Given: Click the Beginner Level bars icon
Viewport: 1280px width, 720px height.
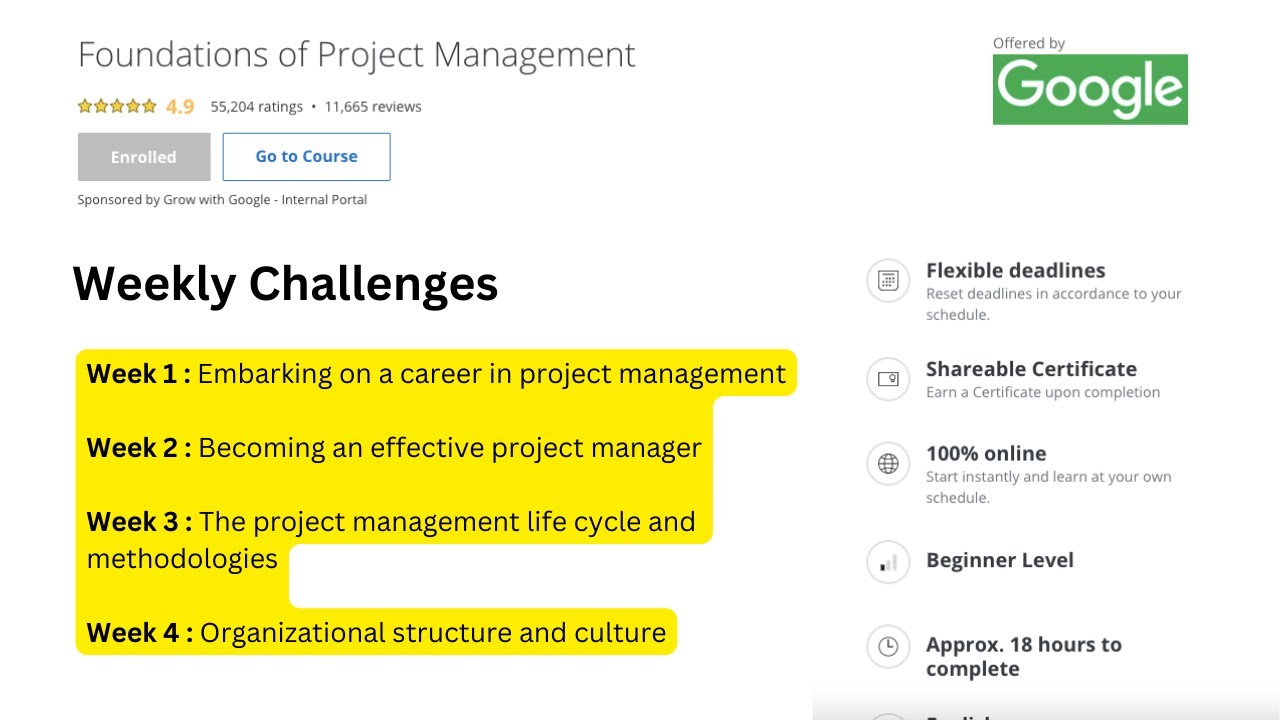Looking at the screenshot, I should [x=888, y=563].
